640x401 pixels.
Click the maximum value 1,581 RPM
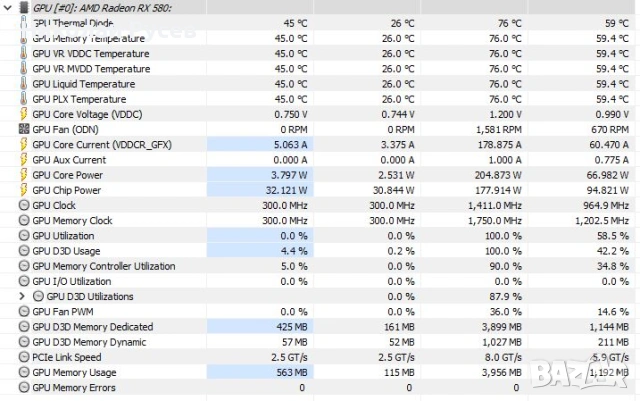click(499, 129)
